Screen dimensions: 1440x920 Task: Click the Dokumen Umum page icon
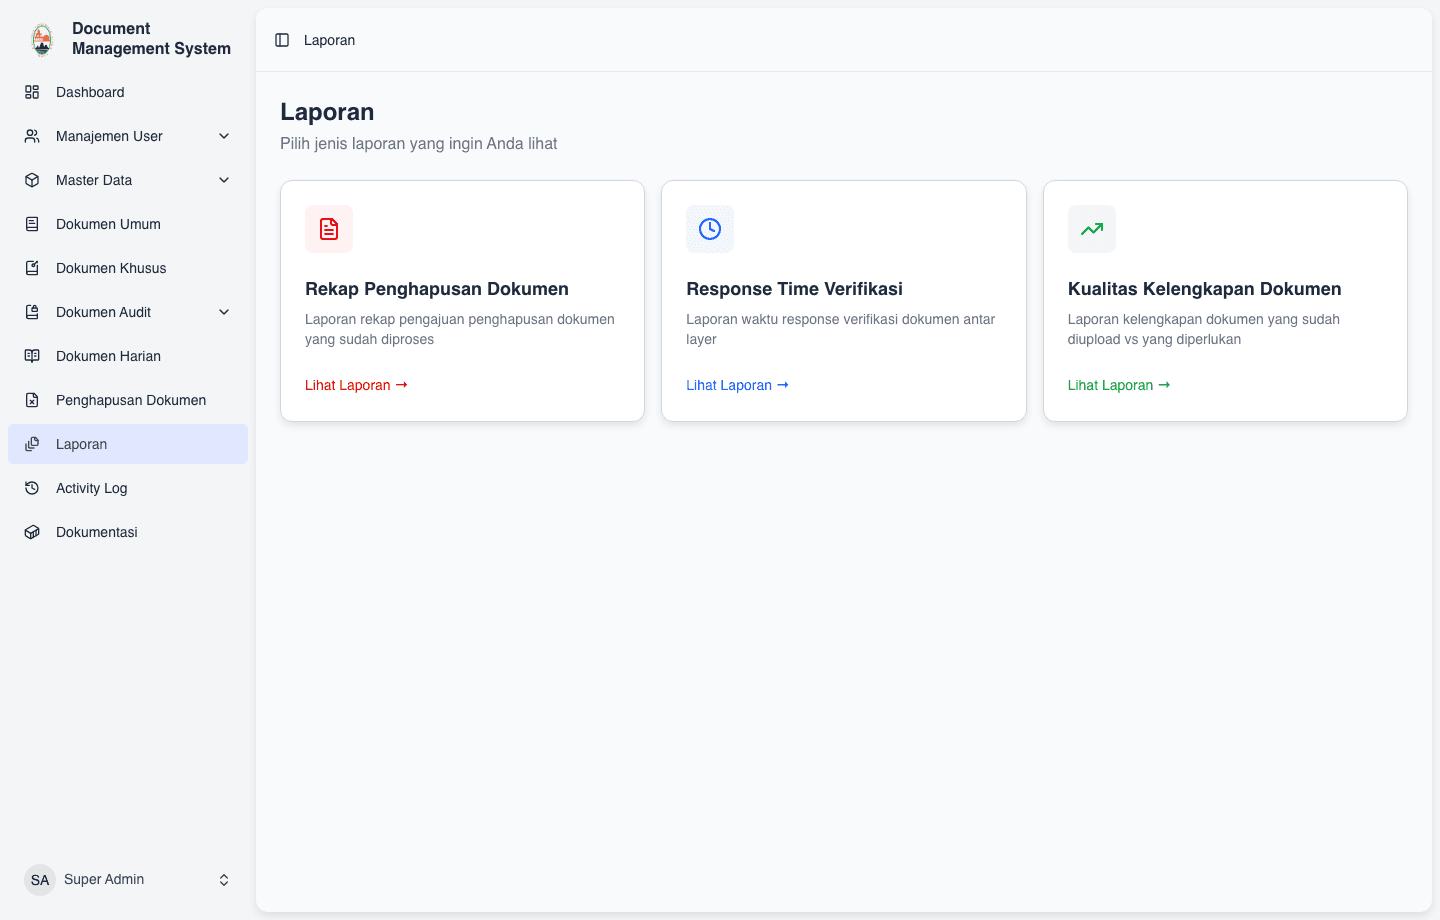point(32,224)
